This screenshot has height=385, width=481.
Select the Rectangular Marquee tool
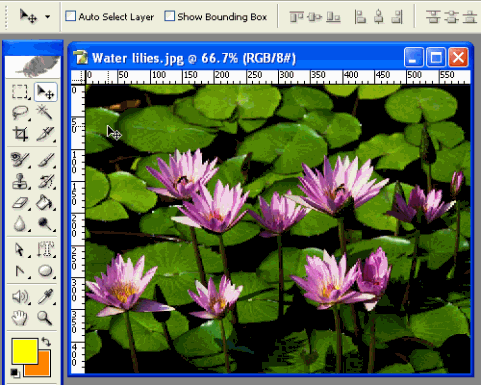(20, 92)
